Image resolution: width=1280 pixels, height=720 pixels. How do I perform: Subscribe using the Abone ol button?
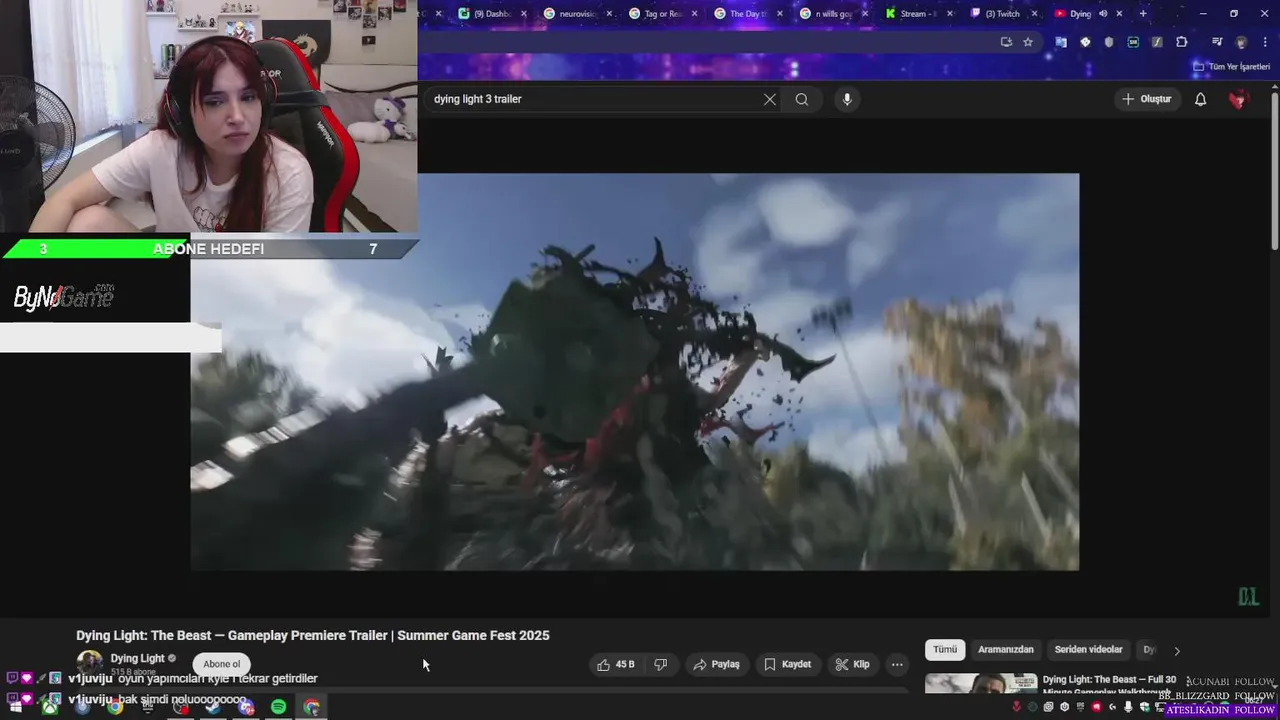(221, 664)
